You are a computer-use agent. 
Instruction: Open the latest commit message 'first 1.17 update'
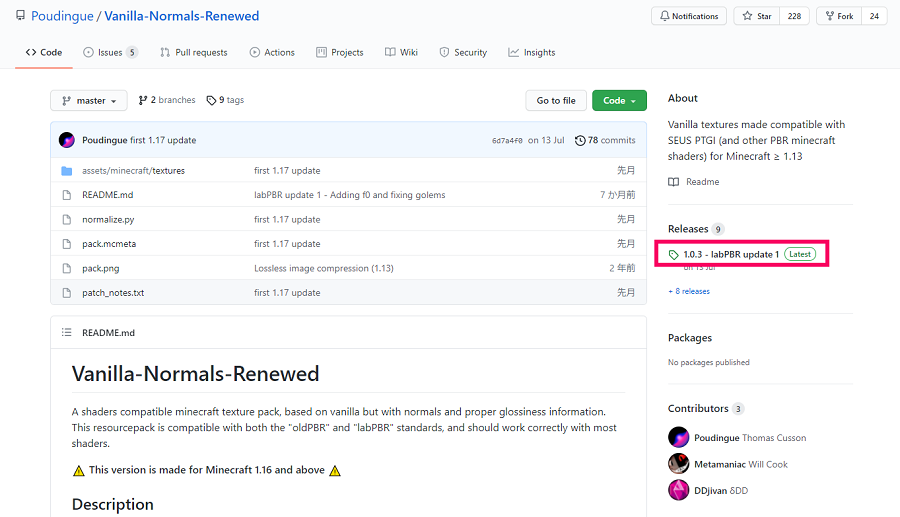click(x=163, y=140)
